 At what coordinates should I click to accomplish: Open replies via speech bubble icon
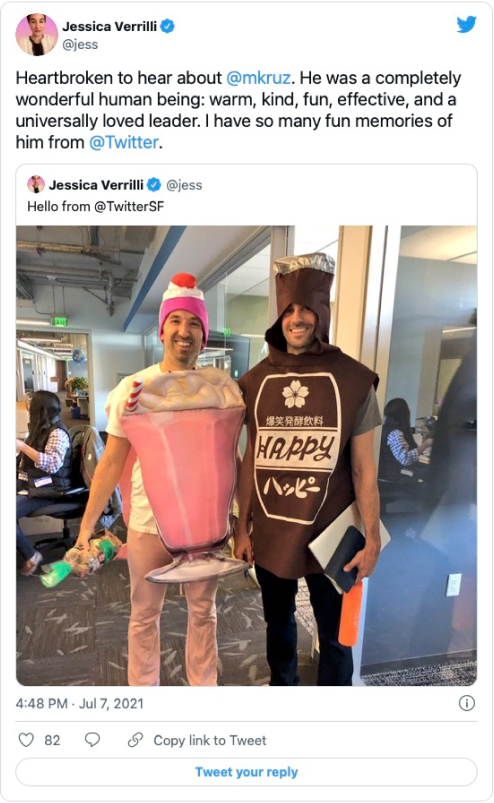(92, 740)
